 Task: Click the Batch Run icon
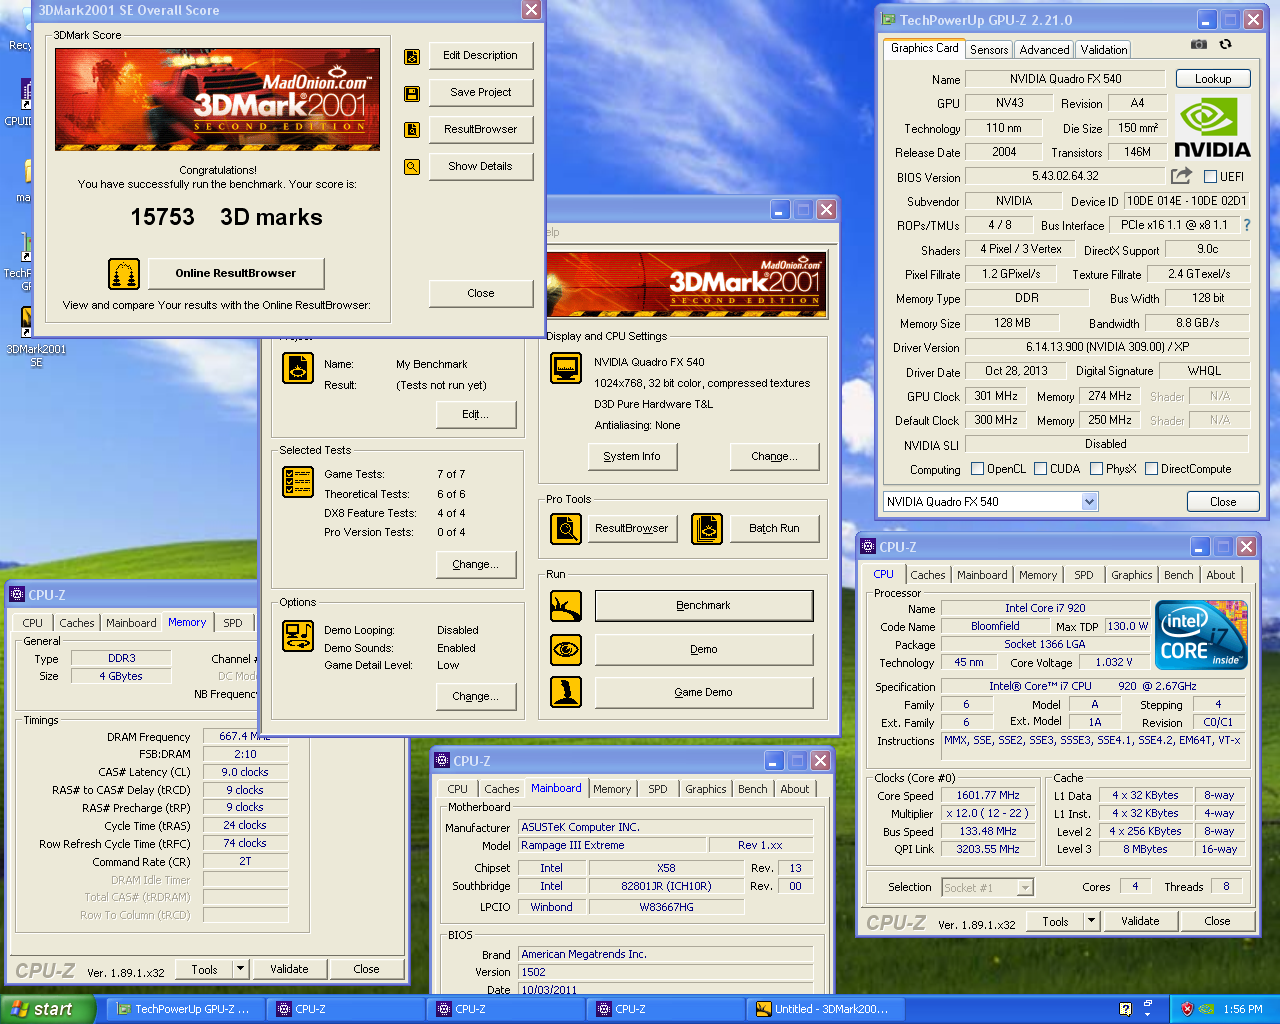pyautogui.click(x=707, y=528)
